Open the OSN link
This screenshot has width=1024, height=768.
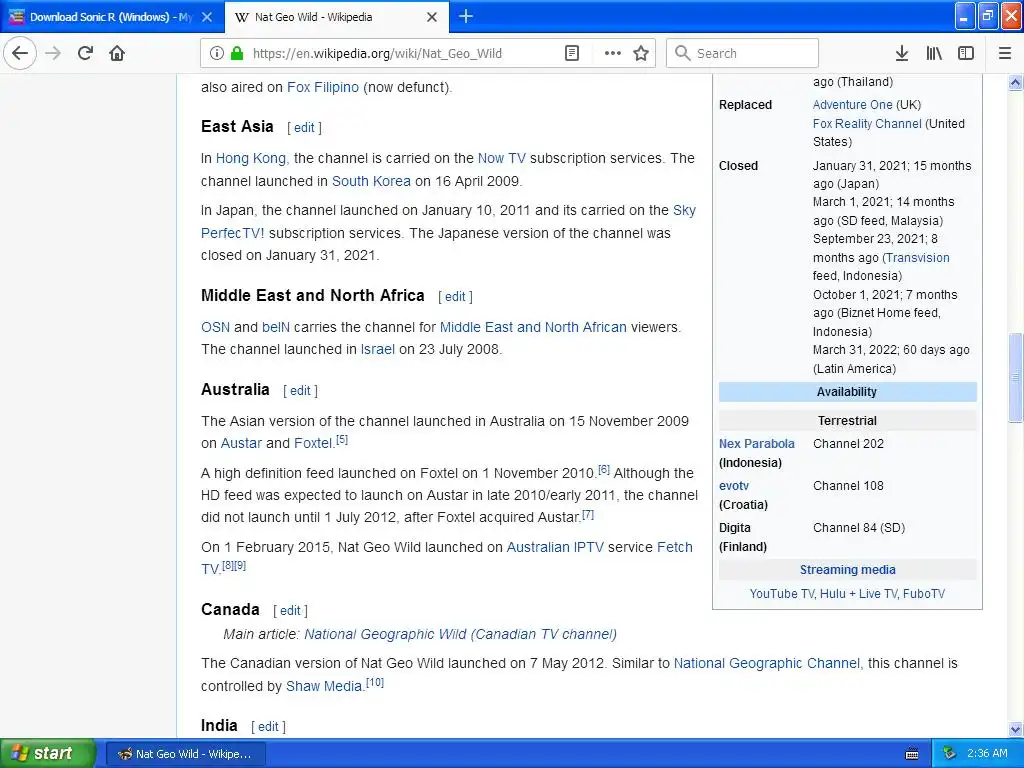[216, 327]
